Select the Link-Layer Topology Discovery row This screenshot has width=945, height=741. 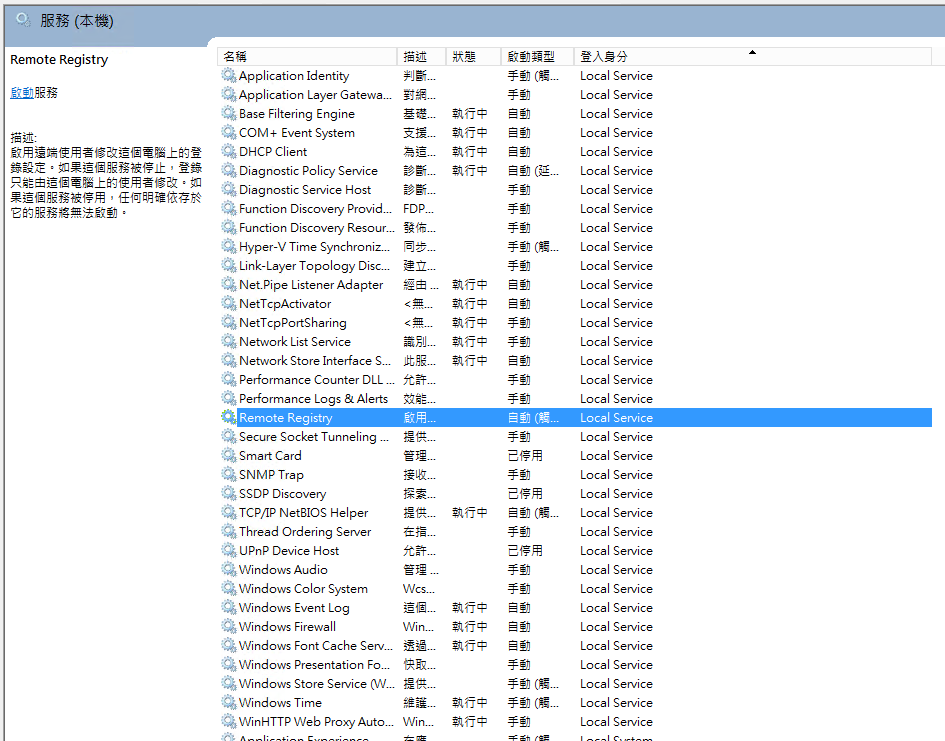click(x=575, y=266)
